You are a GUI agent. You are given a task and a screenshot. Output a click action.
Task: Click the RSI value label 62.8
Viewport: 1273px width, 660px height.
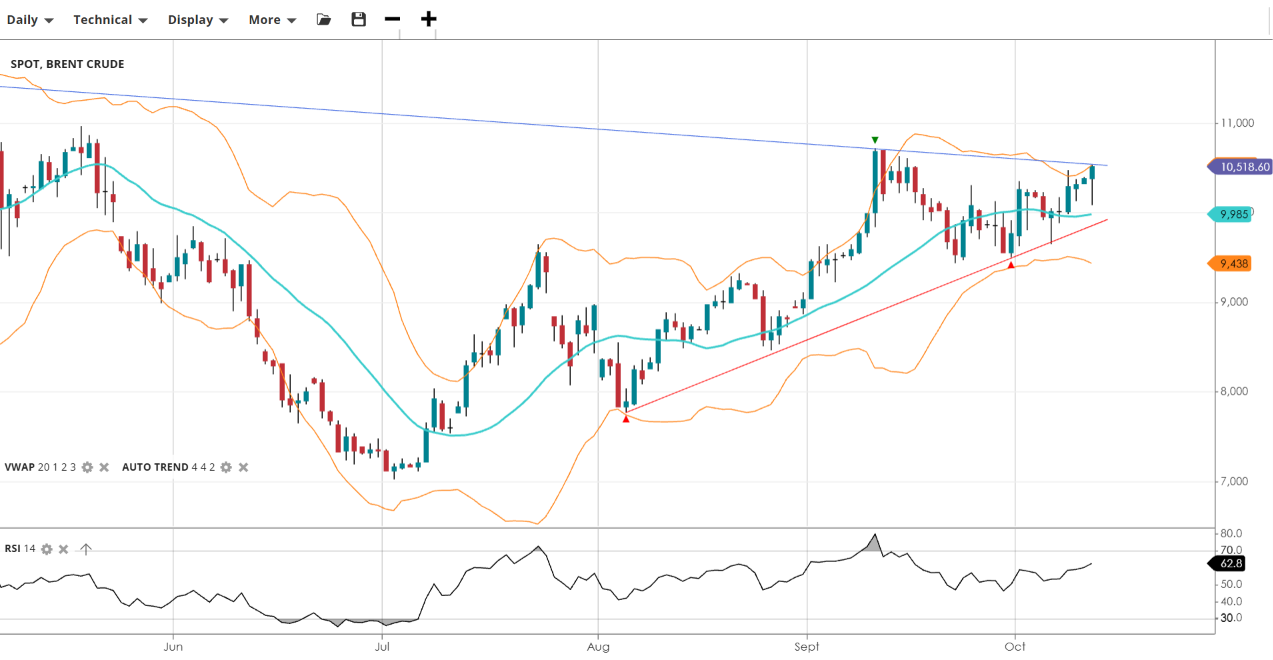point(1229,564)
